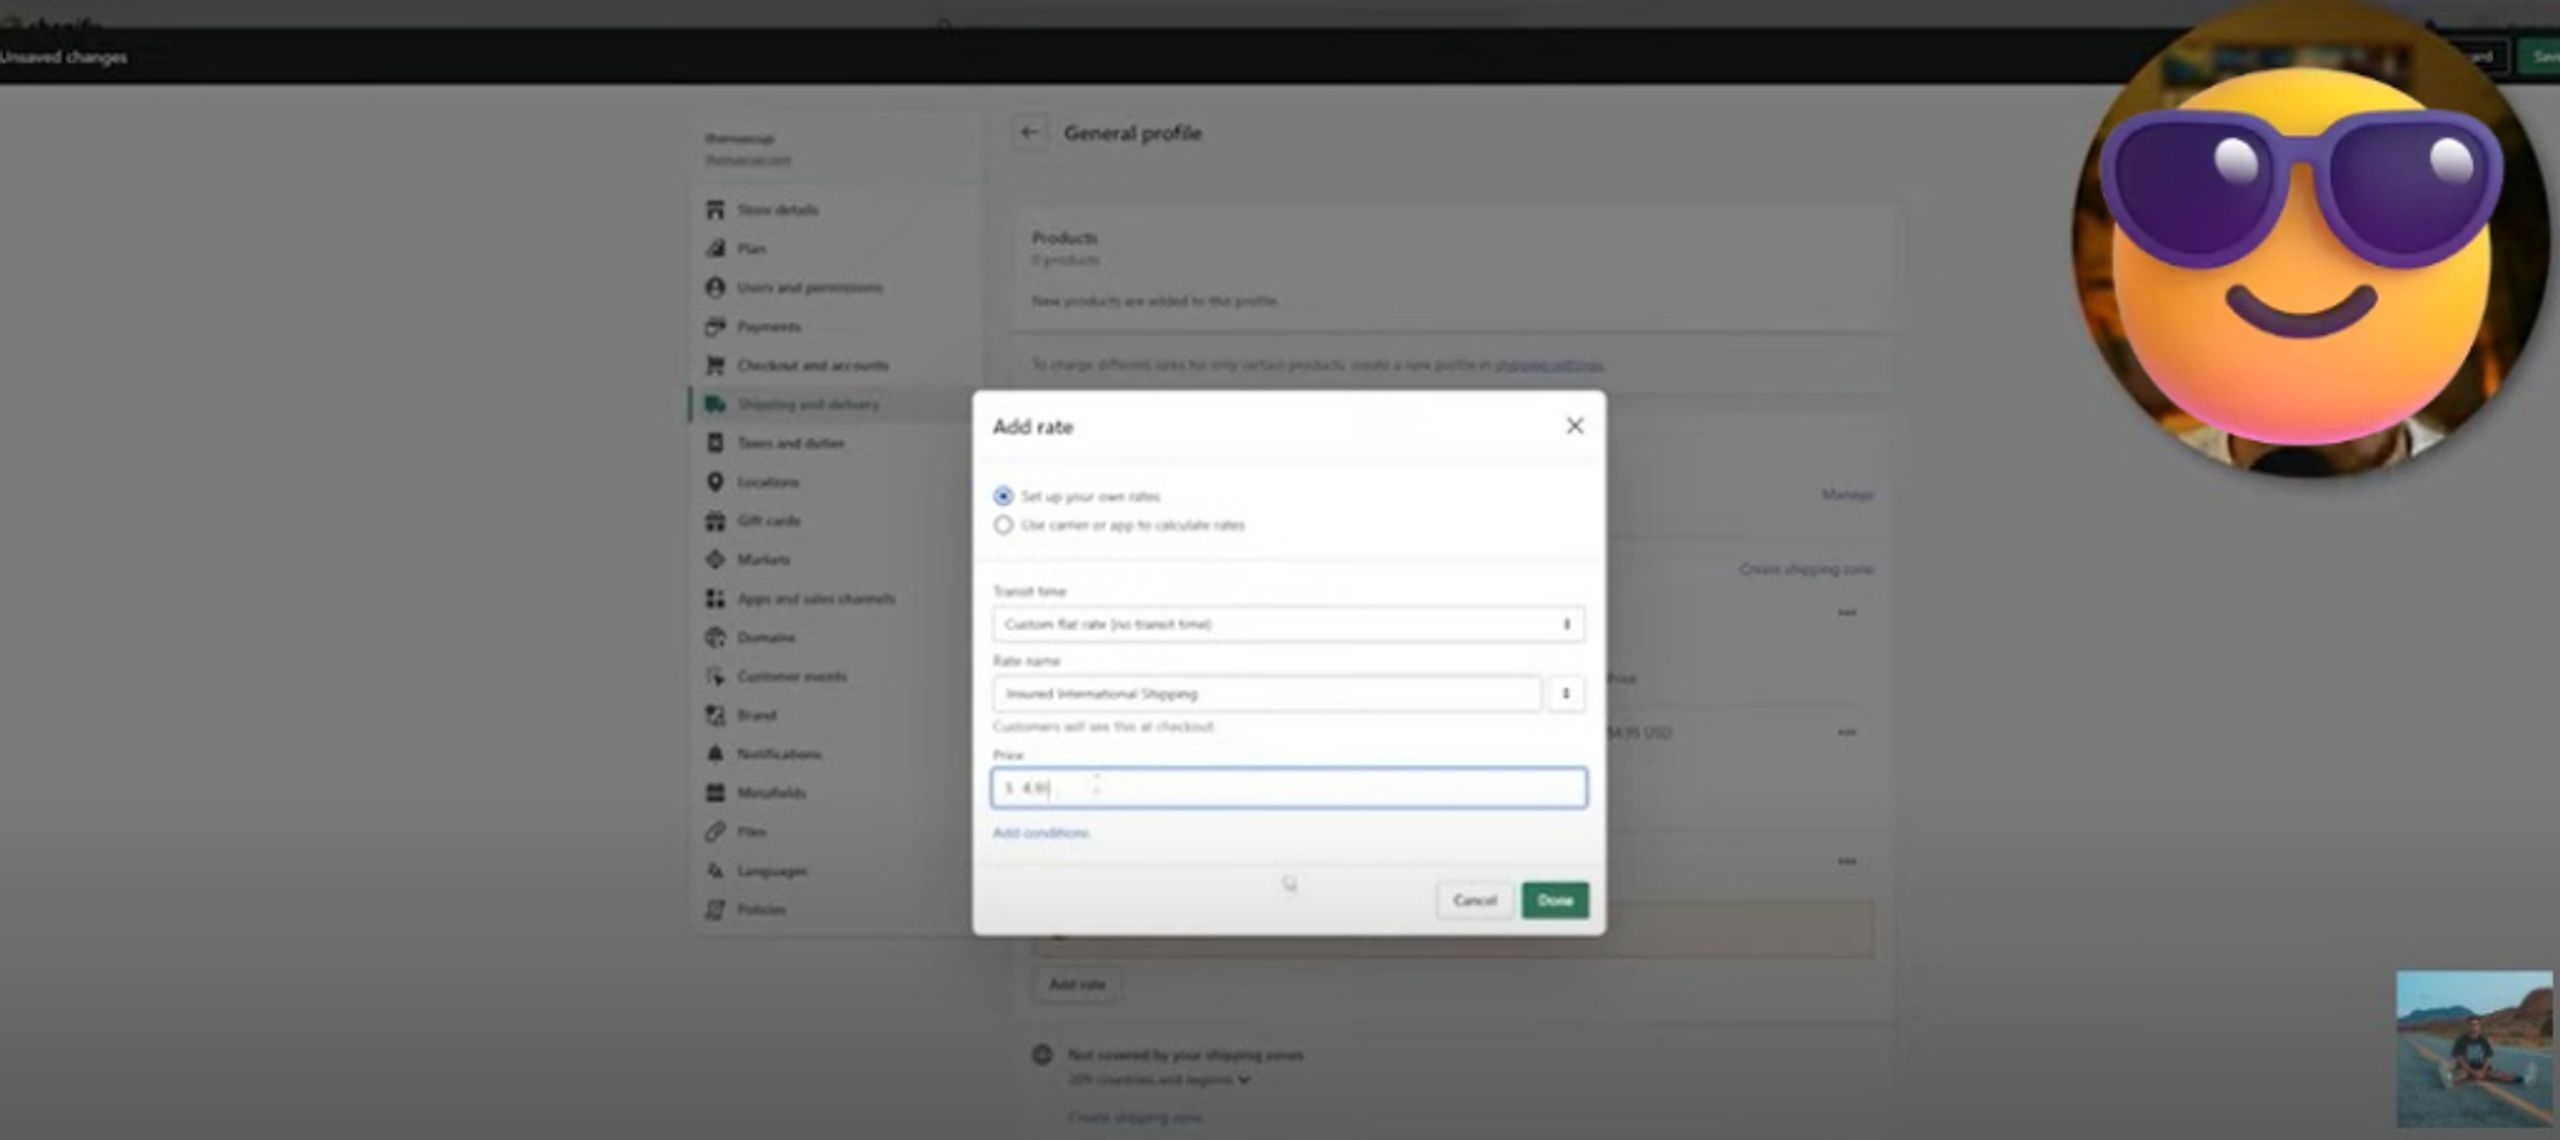Click the green Done button
Image resolution: width=2560 pixels, height=1140 pixels.
(x=1555, y=901)
